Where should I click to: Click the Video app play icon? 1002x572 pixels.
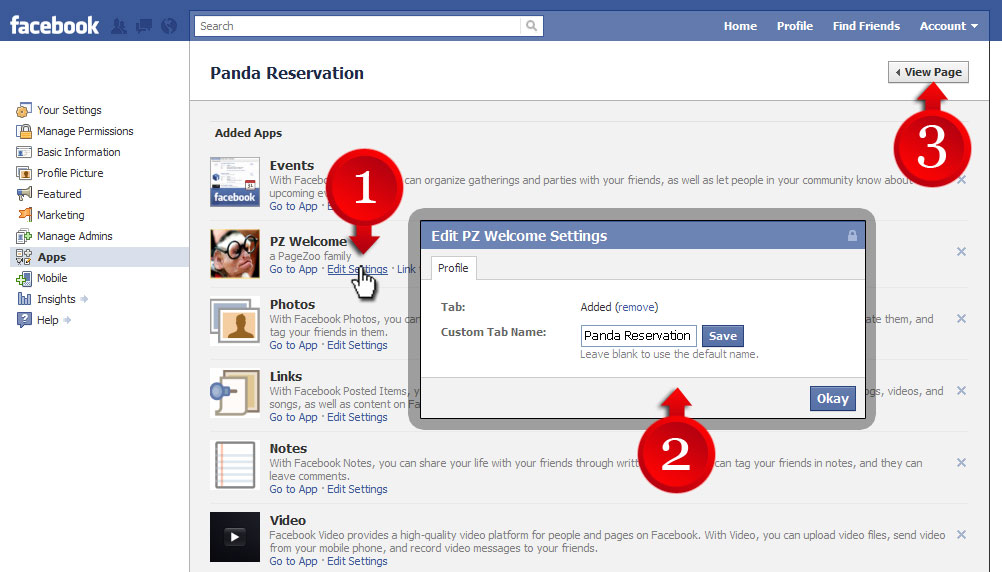pyautogui.click(x=235, y=537)
